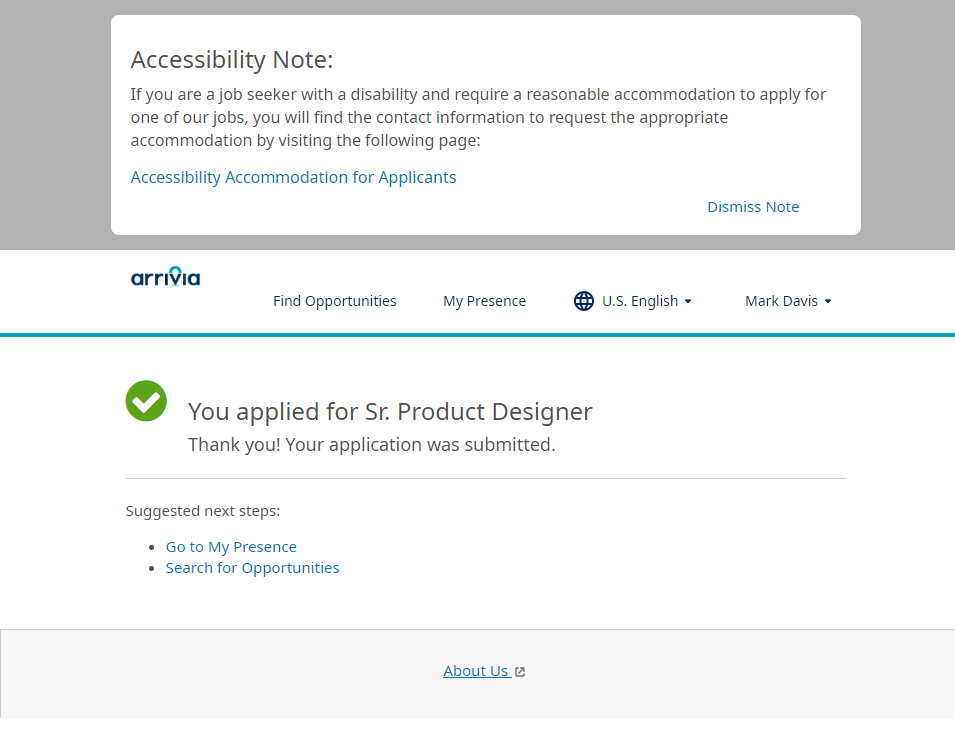Dismiss the accessibility note

tap(753, 207)
